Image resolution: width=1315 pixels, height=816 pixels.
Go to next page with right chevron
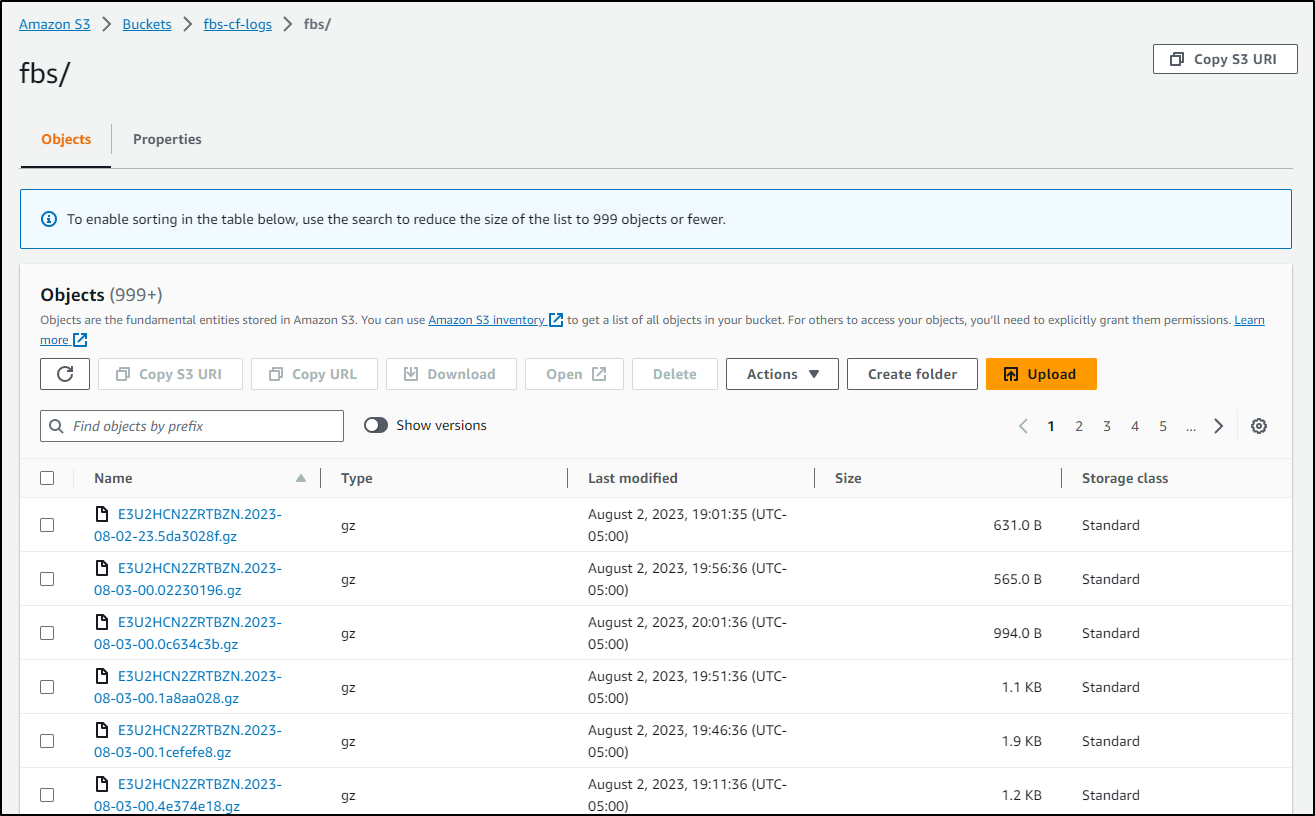pyautogui.click(x=1218, y=426)
